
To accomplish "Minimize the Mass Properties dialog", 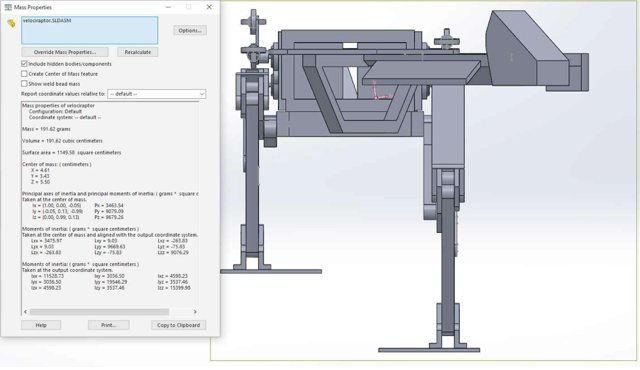I will click(168, 7).
